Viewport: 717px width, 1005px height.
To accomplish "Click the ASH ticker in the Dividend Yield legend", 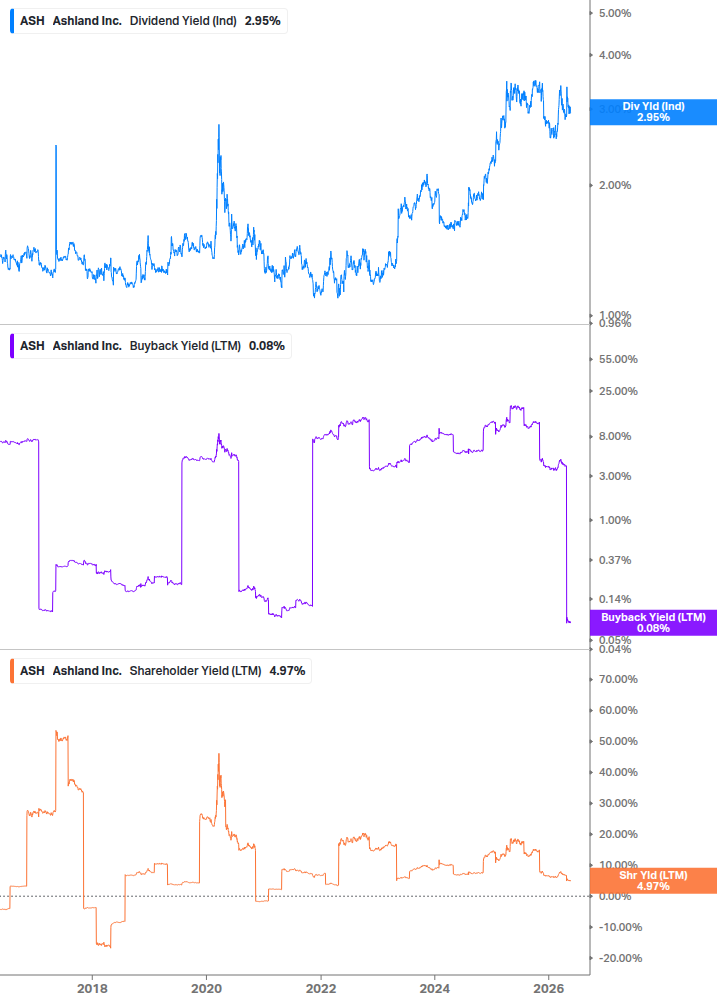I will coord(32,21).
